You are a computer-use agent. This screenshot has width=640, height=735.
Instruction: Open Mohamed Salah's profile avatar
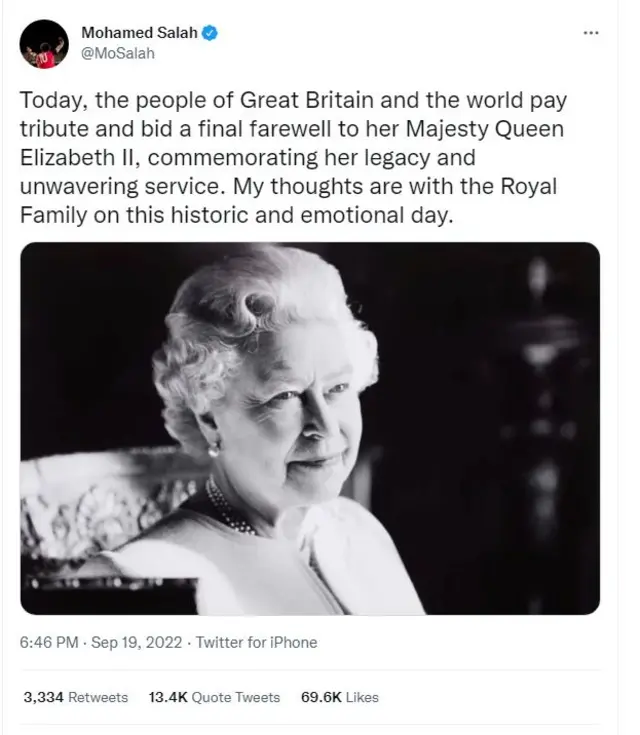(44, 44)
